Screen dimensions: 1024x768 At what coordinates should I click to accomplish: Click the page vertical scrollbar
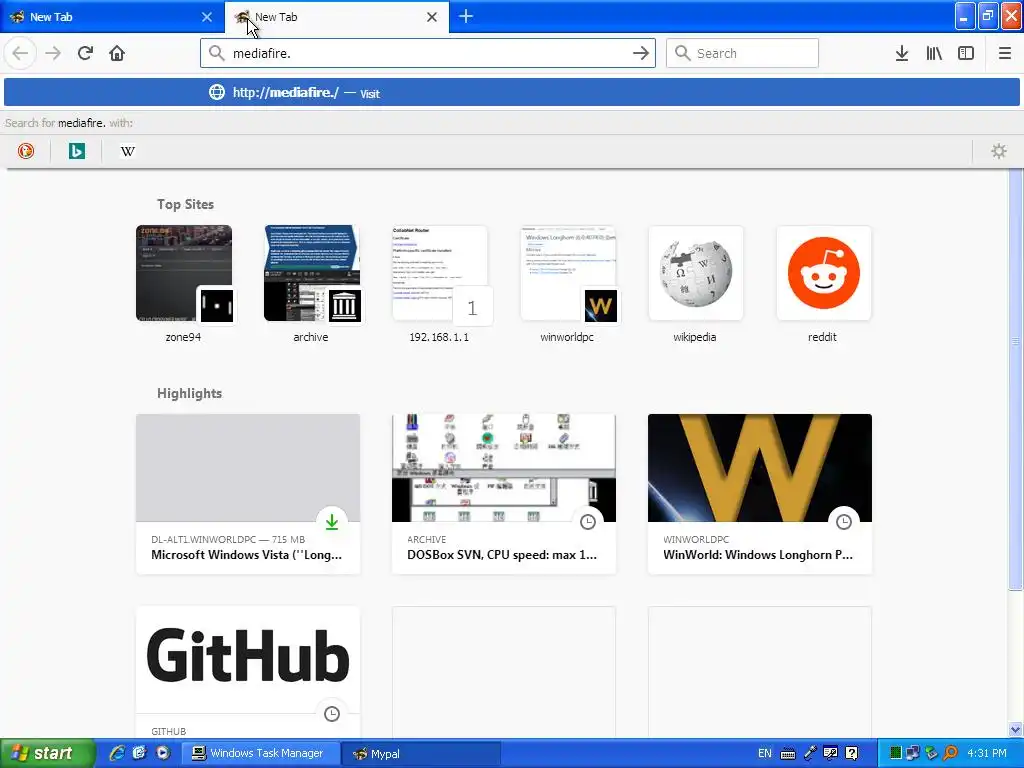1016,379
